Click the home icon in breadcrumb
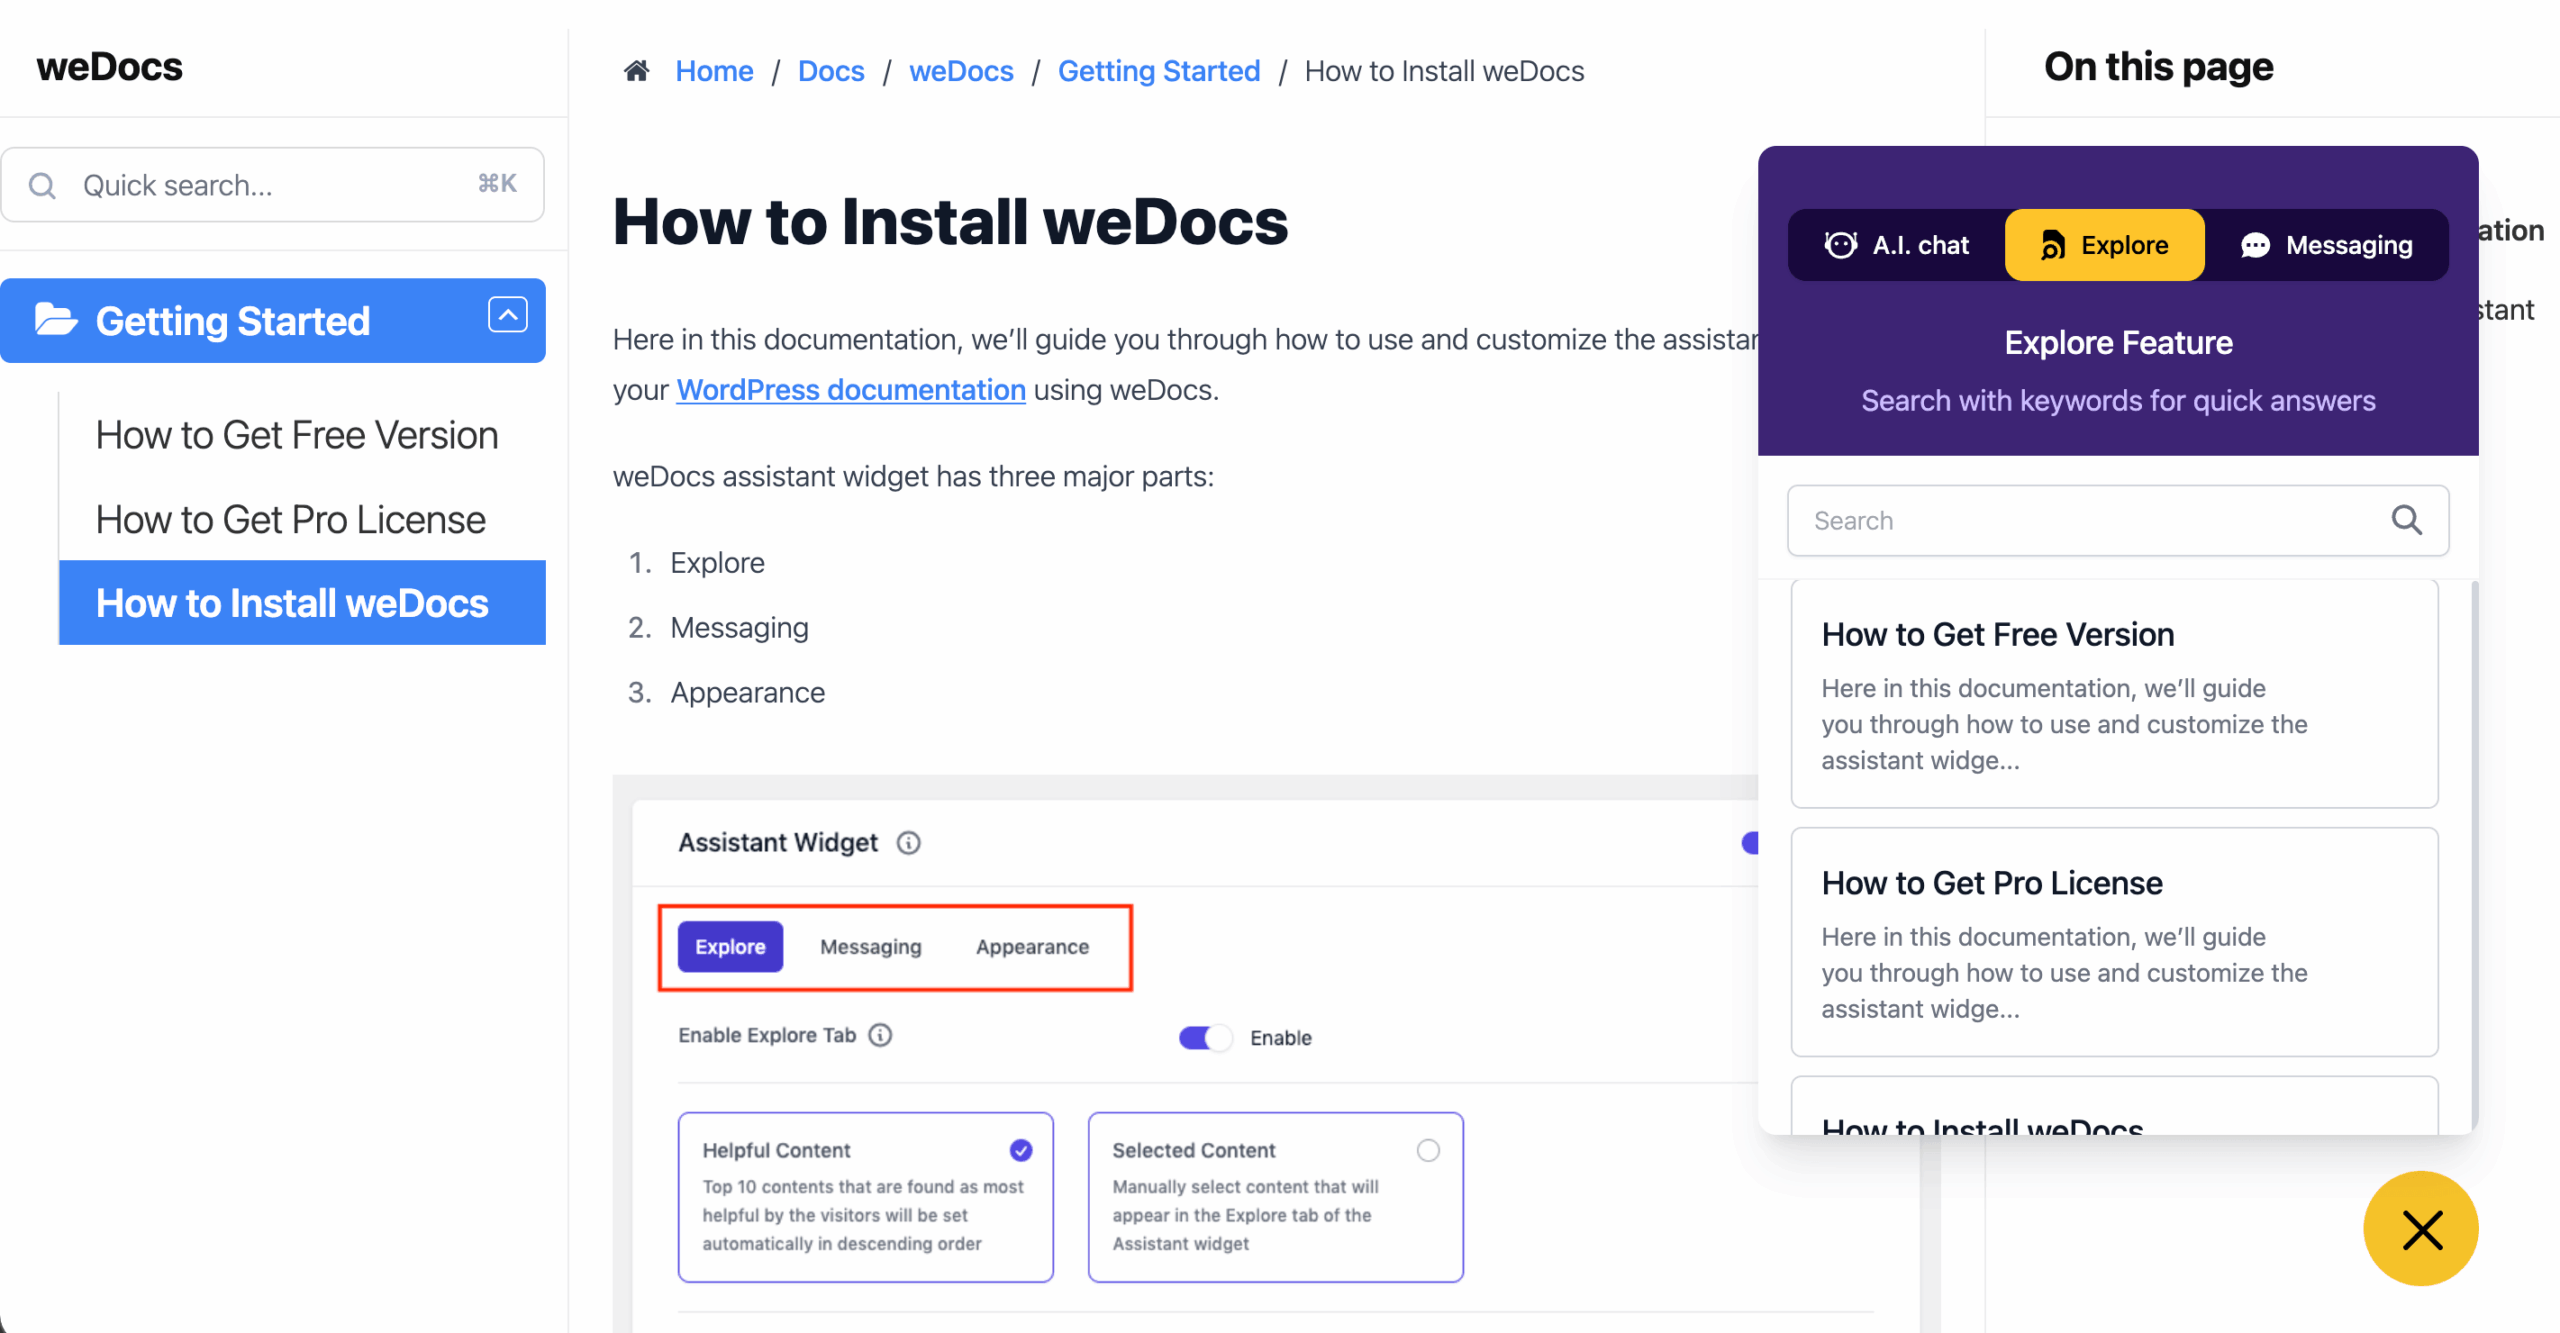Viewport: 2560px width, 1333px height. coord(636,71)
